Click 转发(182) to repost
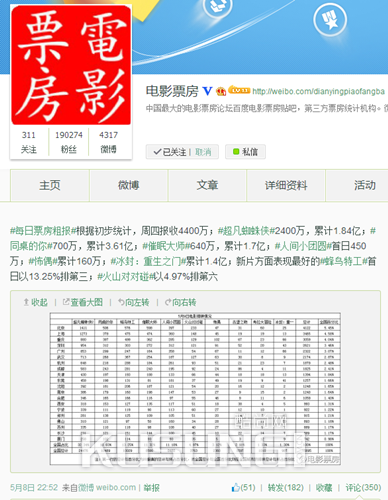Image resolution: width=388 pixels, height=500 pixels. (x=286, y=488)
